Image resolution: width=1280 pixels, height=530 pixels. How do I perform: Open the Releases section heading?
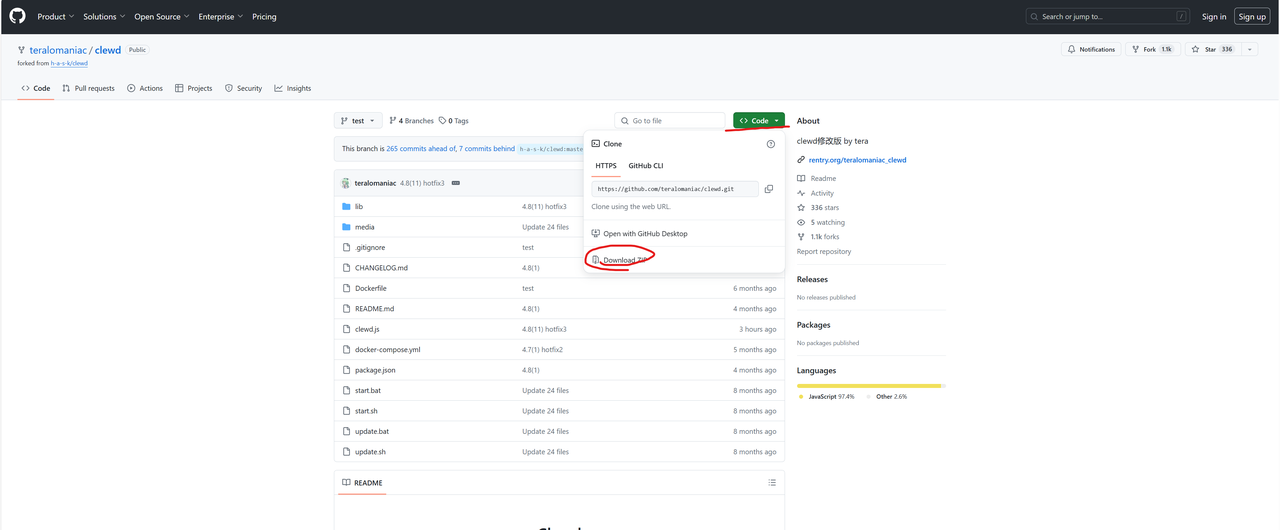pos(812,279)
